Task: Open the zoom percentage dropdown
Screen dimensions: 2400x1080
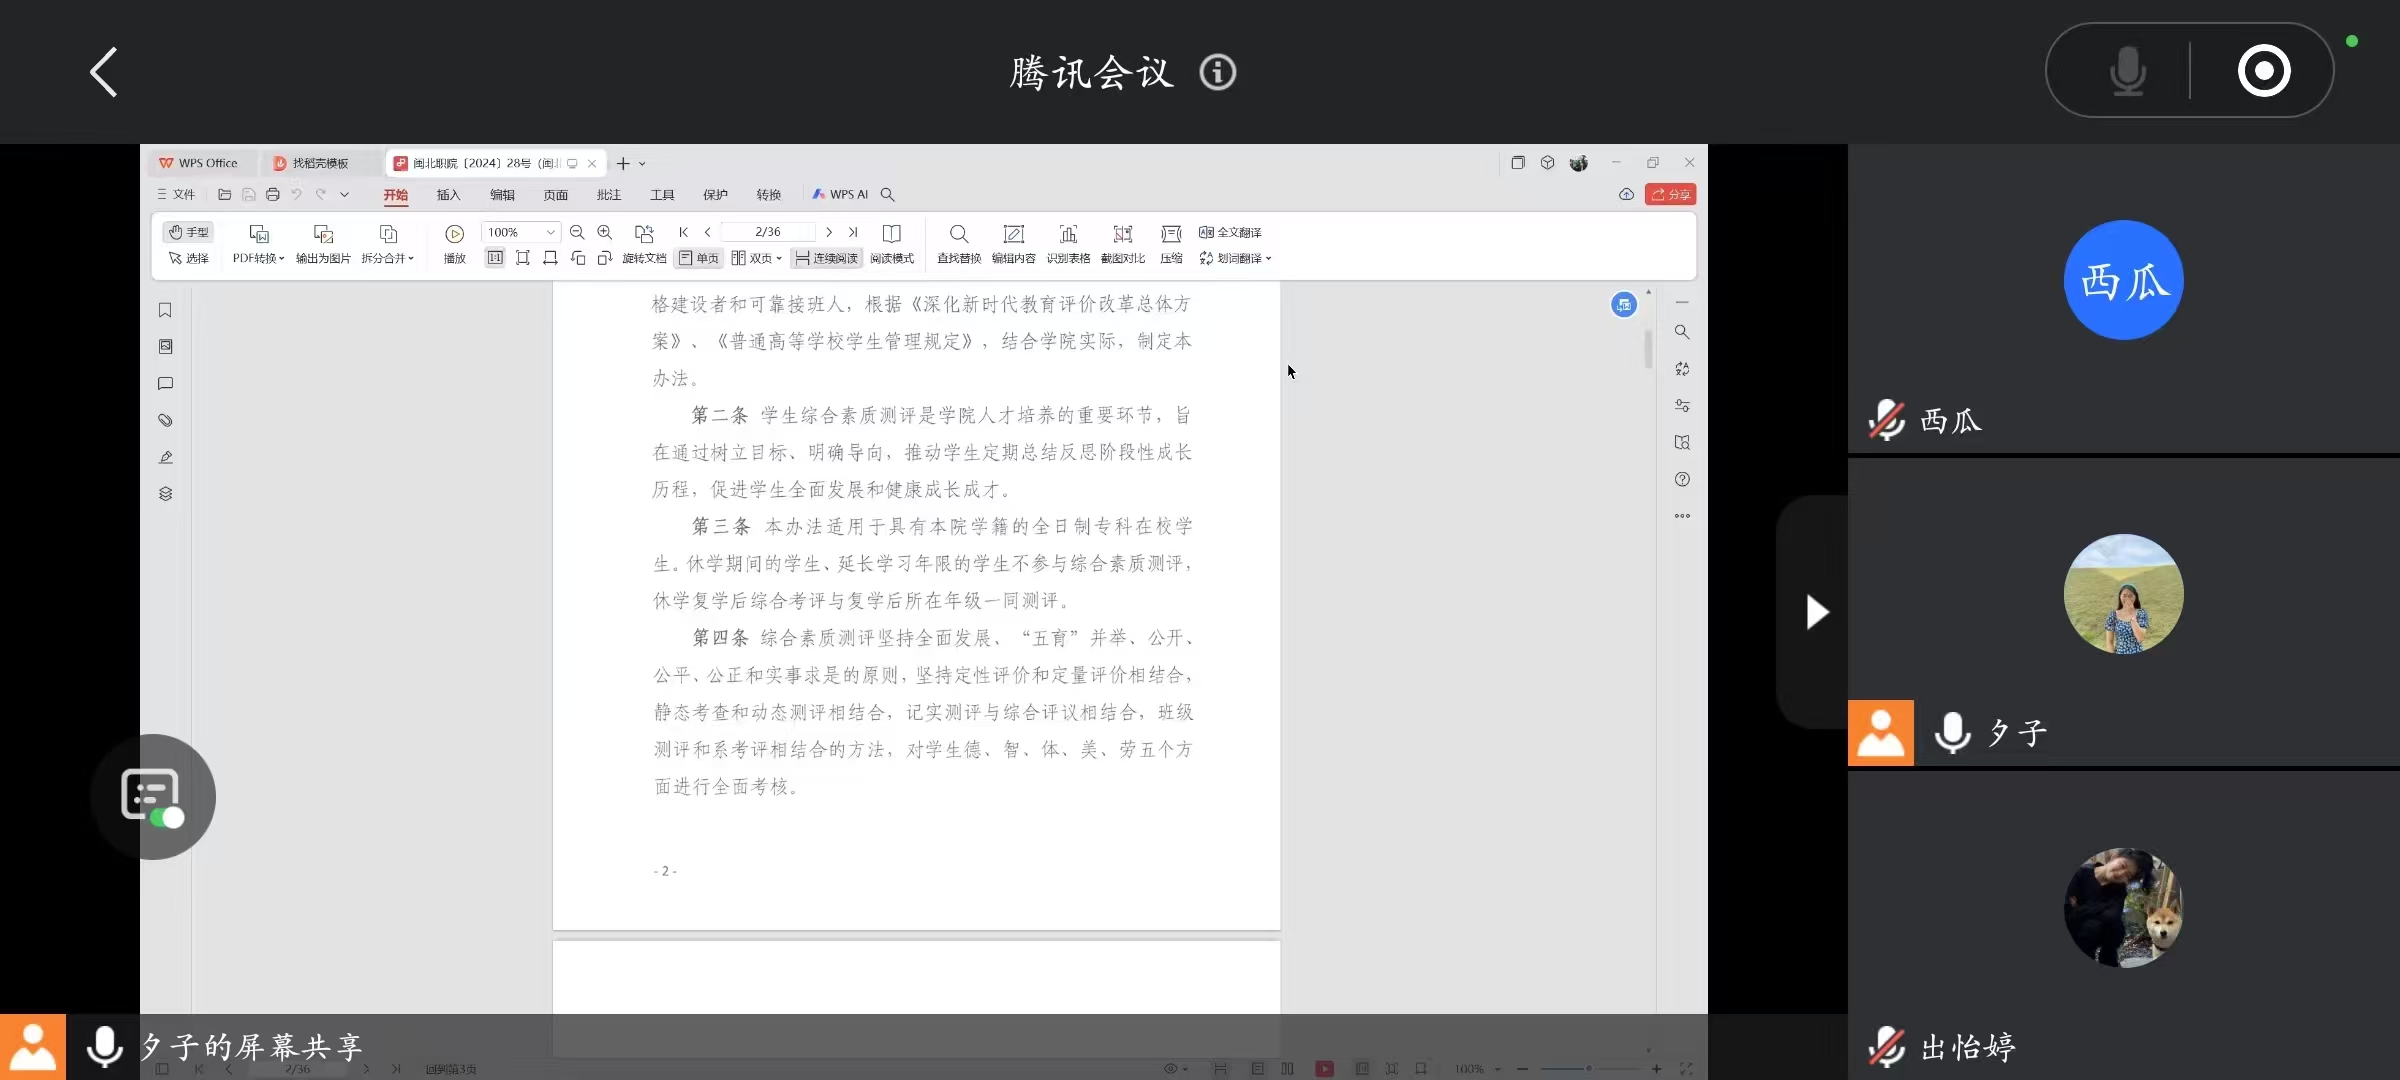Action: 549,231
